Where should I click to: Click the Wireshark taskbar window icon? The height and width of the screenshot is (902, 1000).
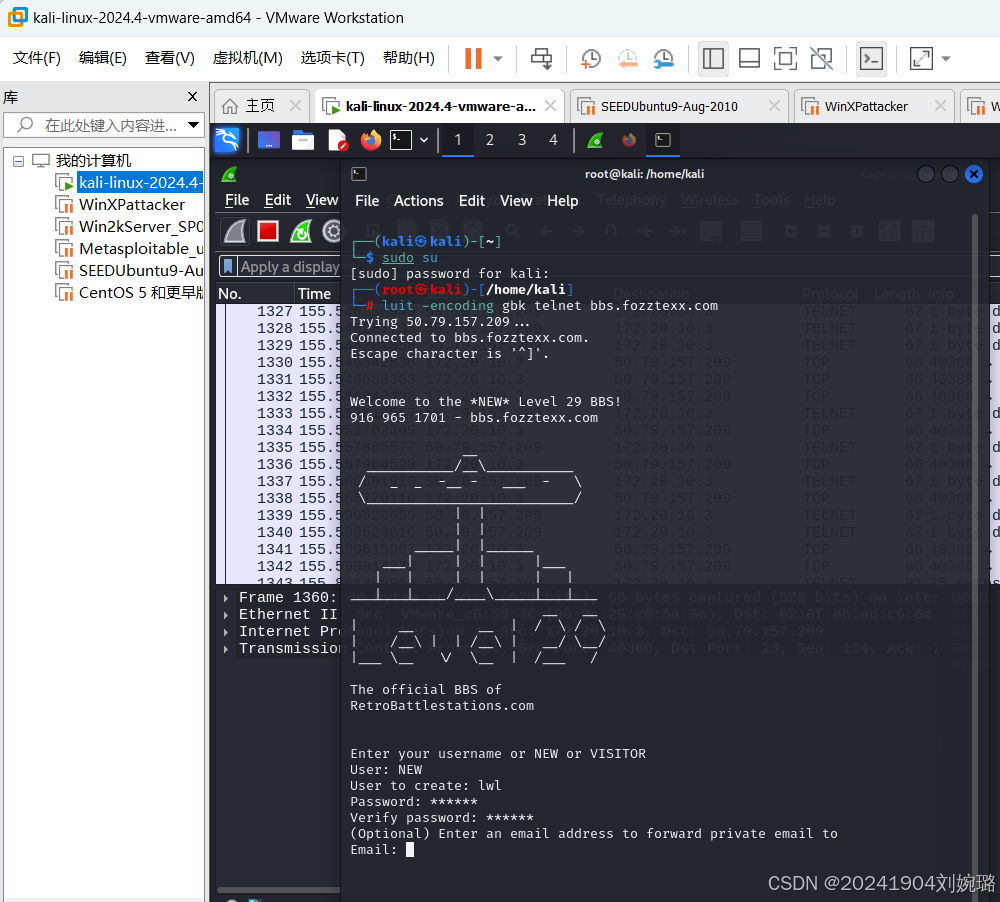595,140
